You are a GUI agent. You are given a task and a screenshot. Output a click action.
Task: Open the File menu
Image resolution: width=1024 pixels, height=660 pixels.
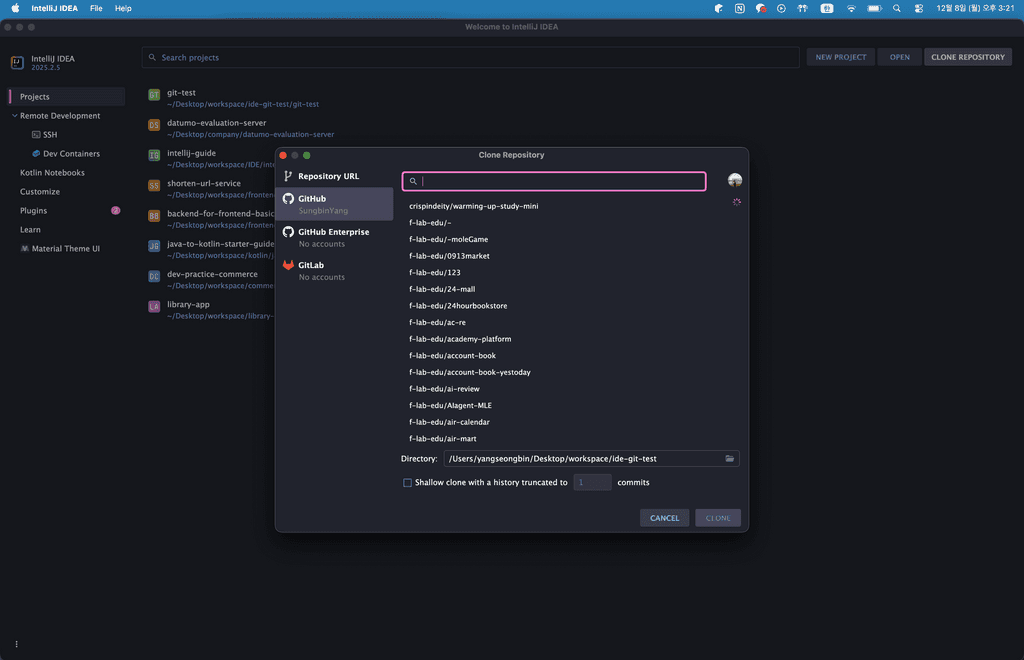pos(96,8)
